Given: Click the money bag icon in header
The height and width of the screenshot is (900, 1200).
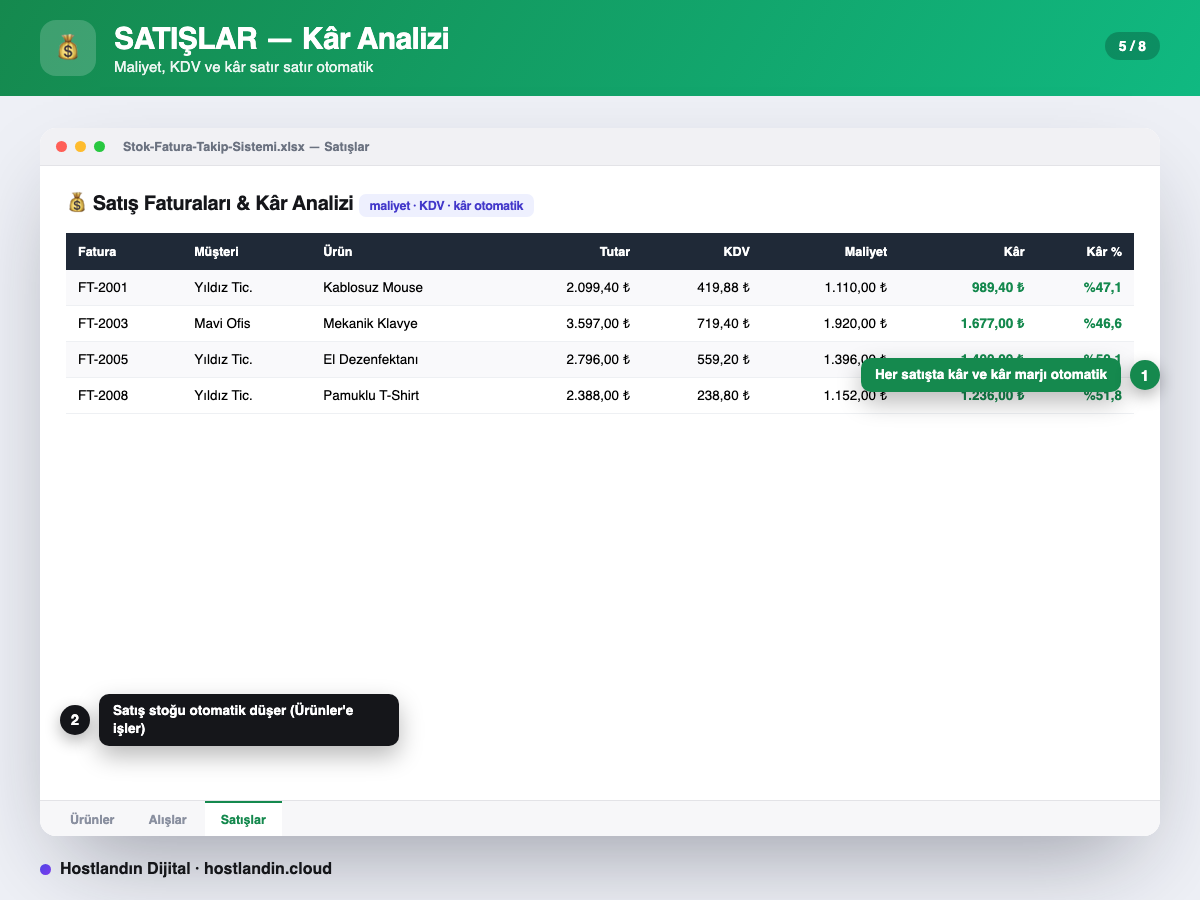Looking at the screenshot, I should coord(68,47).
